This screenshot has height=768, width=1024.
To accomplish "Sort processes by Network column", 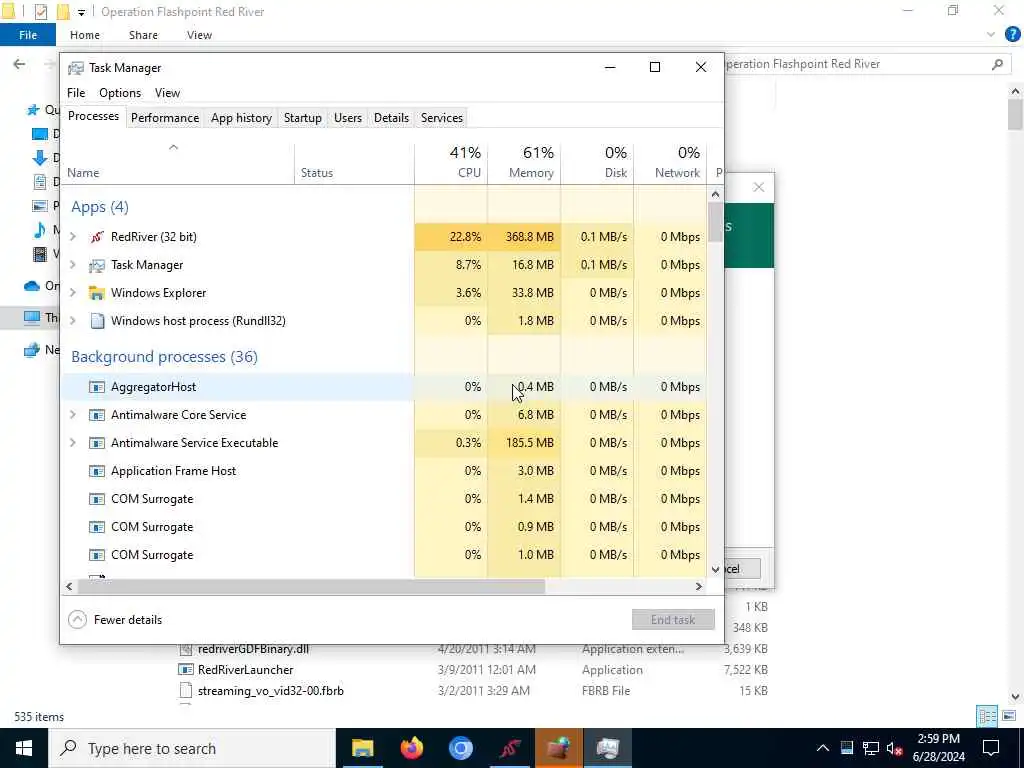I will tap(671, 162).
